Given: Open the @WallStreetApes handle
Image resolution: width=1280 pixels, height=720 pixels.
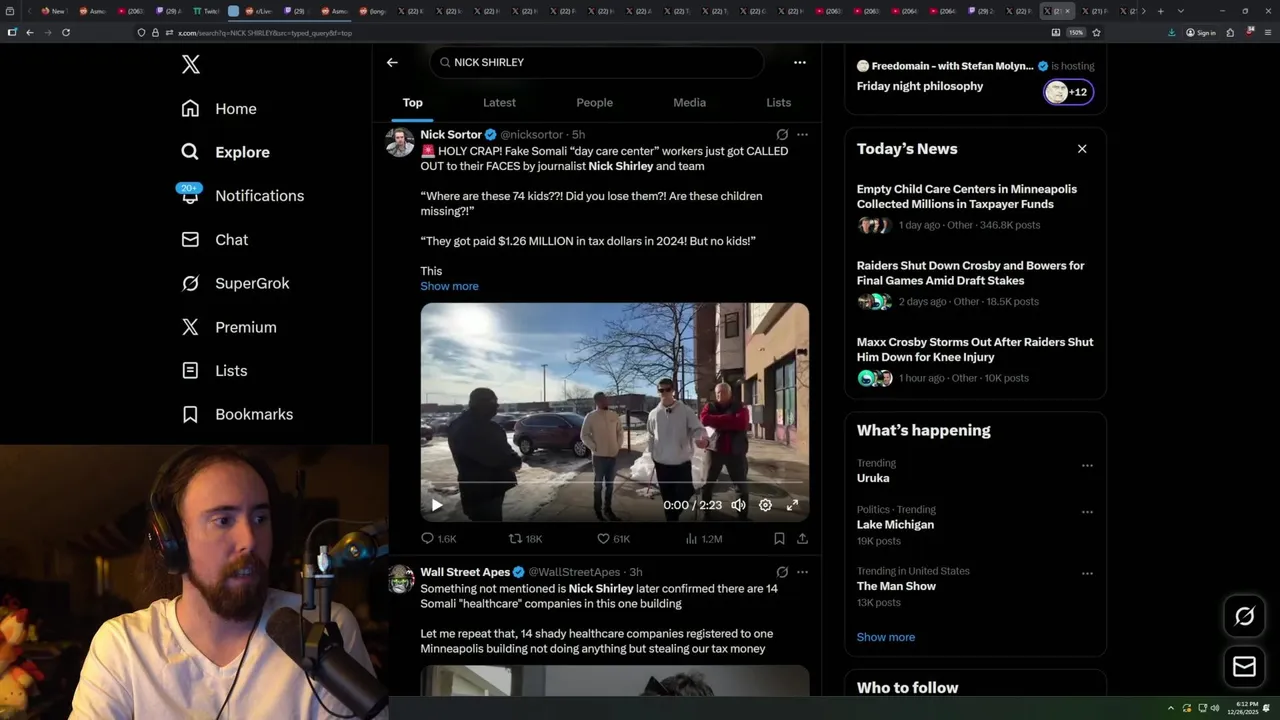Looking at the screenshot, I should point(574,572).
